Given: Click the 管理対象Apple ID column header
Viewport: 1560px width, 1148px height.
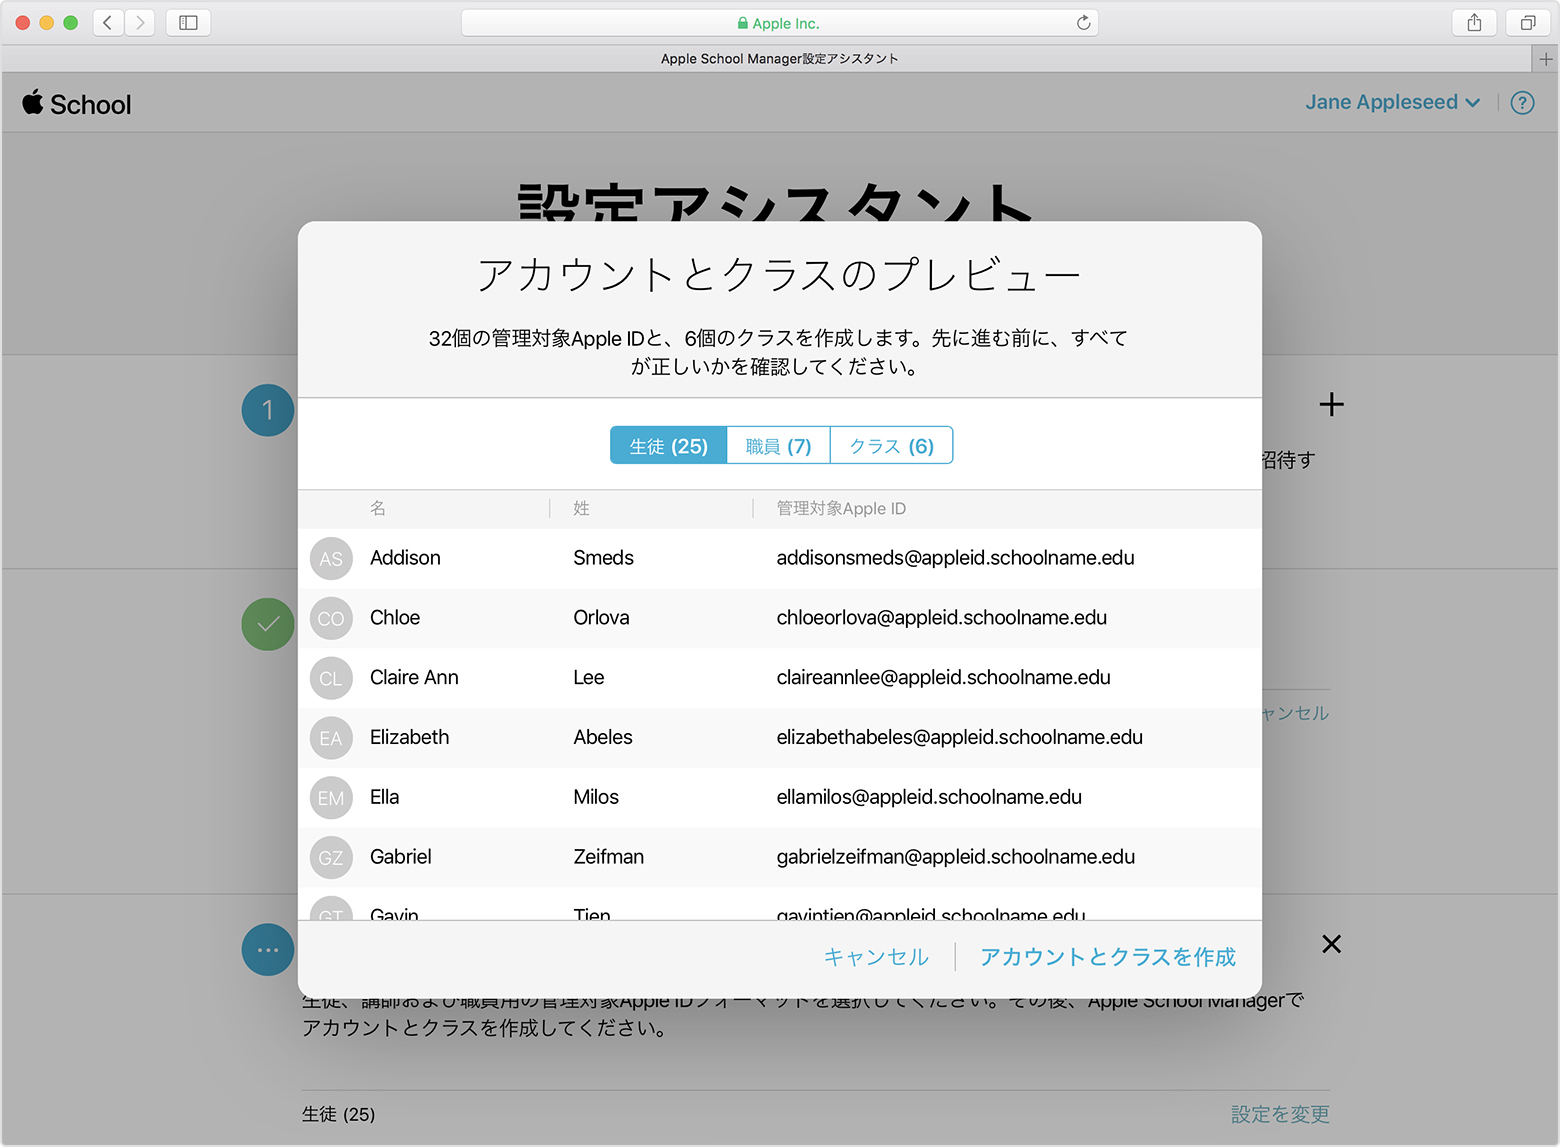Looking at the screenshot, I should coord(841,508).
